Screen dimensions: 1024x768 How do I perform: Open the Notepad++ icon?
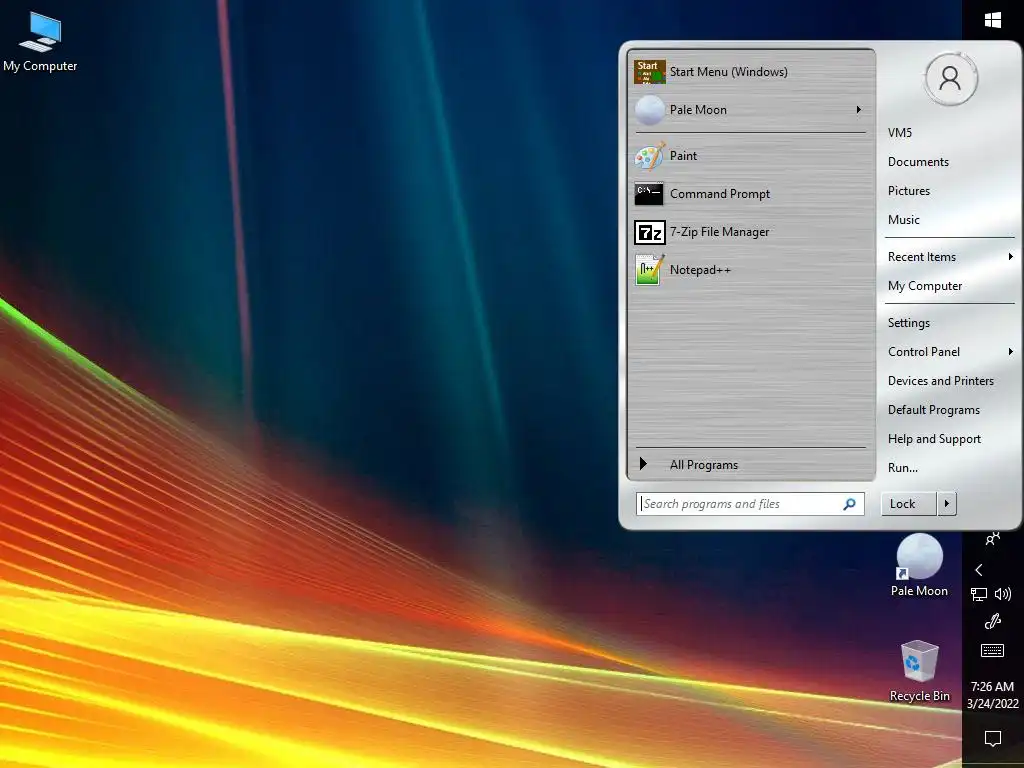[649, 270]
